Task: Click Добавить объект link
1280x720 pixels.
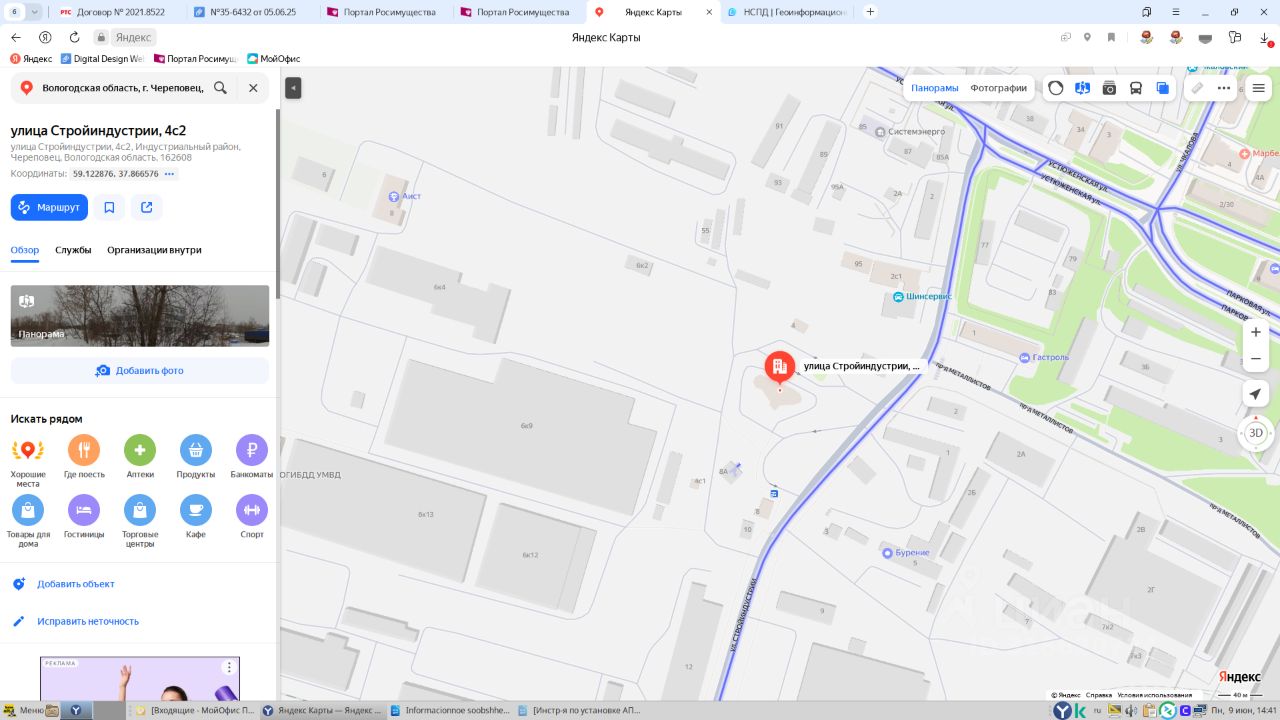Action: point(75,584)
